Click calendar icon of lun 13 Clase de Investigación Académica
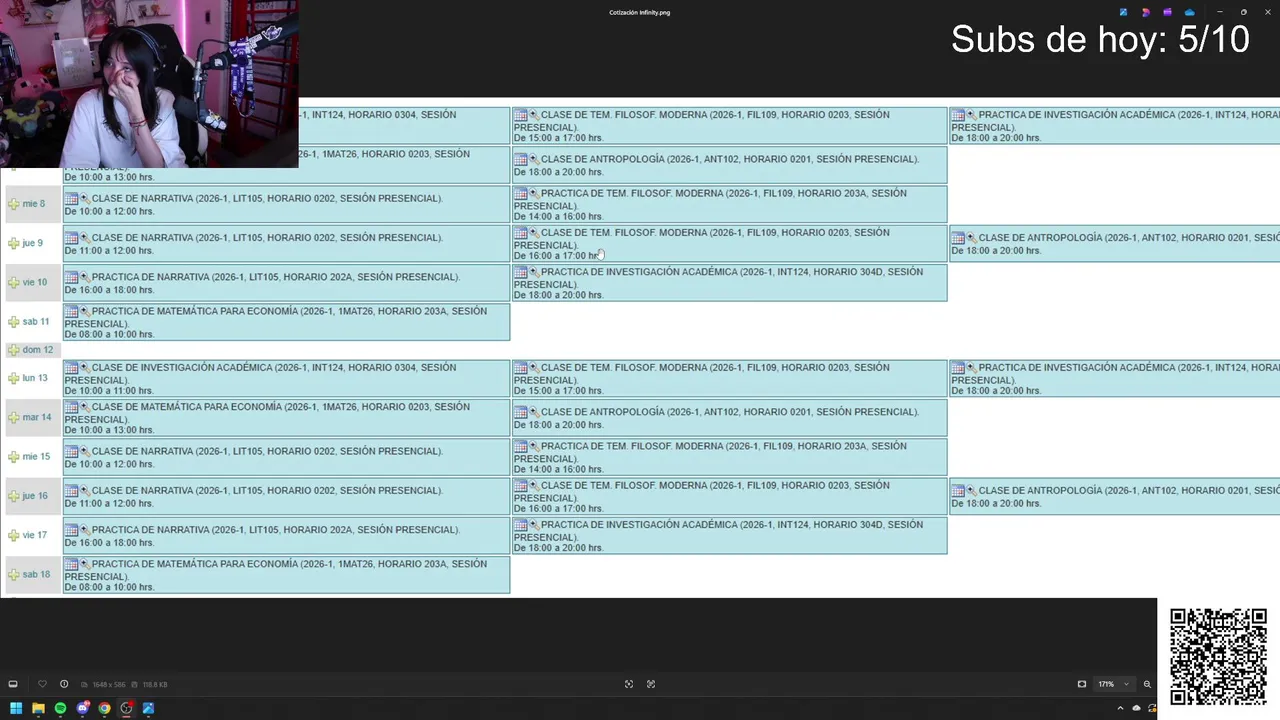The height and width of the screenshot is (720, 1280). point(71,368)
